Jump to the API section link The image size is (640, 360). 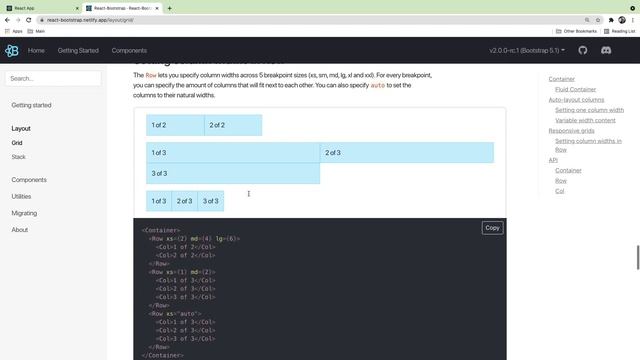tap(553, 160)
